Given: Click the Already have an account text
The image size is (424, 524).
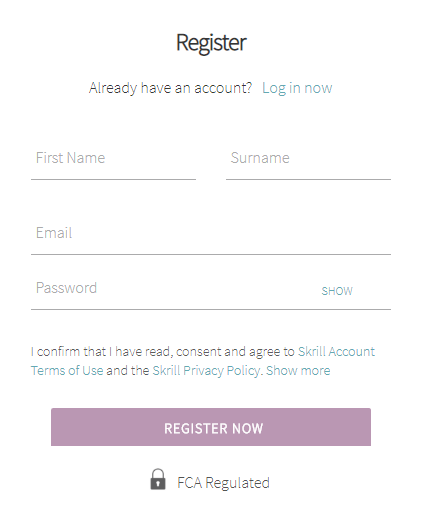Looking at the screenshot, I should click(170, 88).
